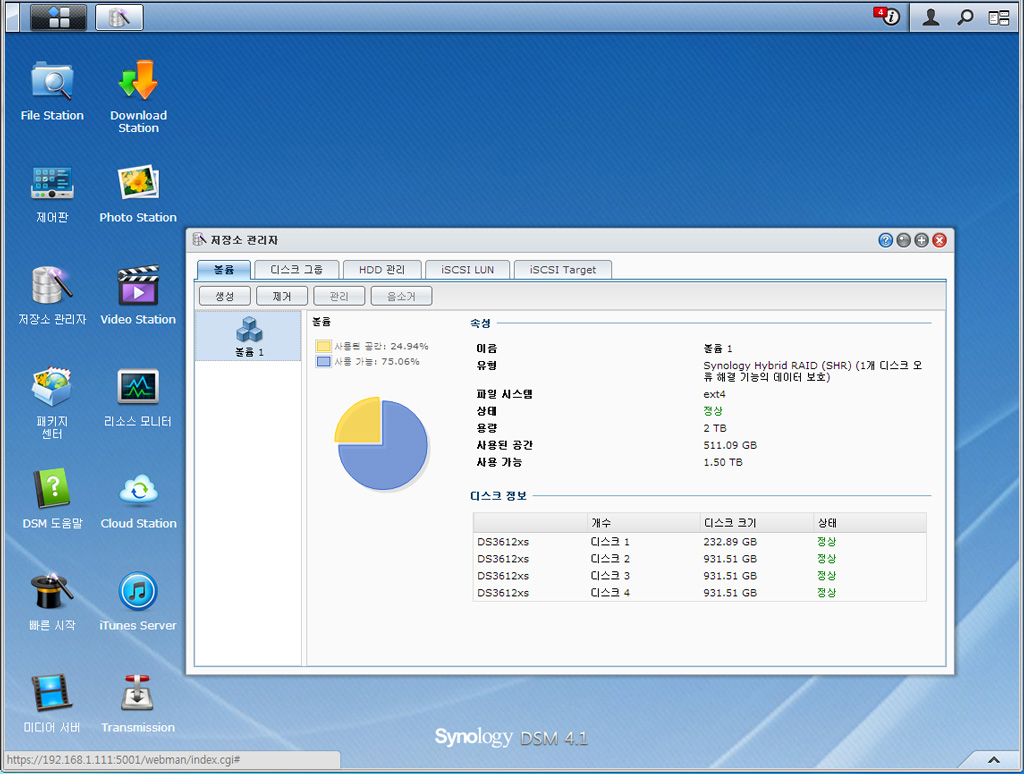
Task: Click the 음소거 mute button
Action: (401, 296)
